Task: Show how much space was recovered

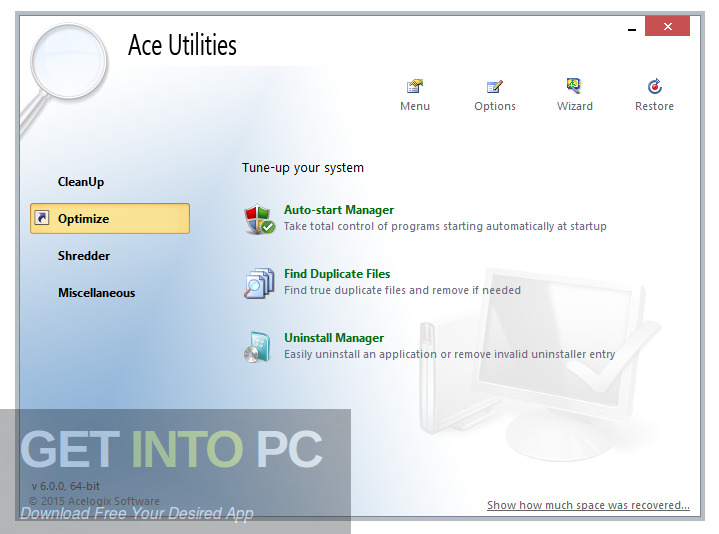Action: pyautogui.click(x=588, y=505)
